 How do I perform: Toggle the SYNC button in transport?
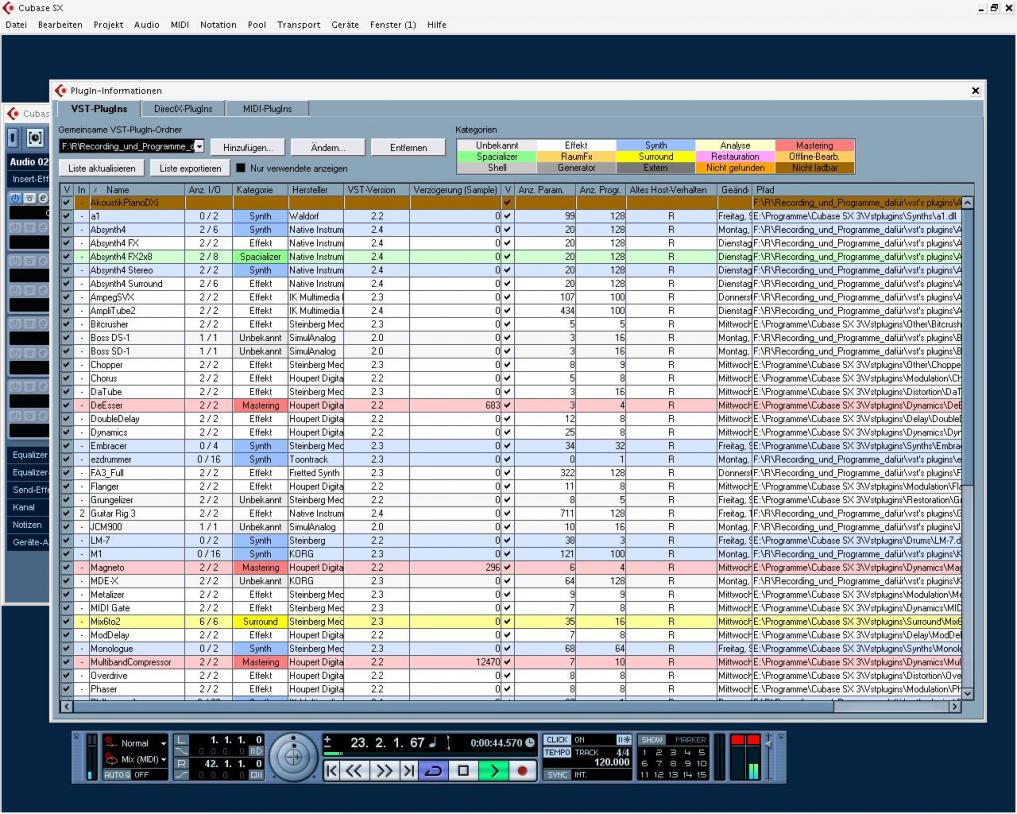[x=557, y=775]
